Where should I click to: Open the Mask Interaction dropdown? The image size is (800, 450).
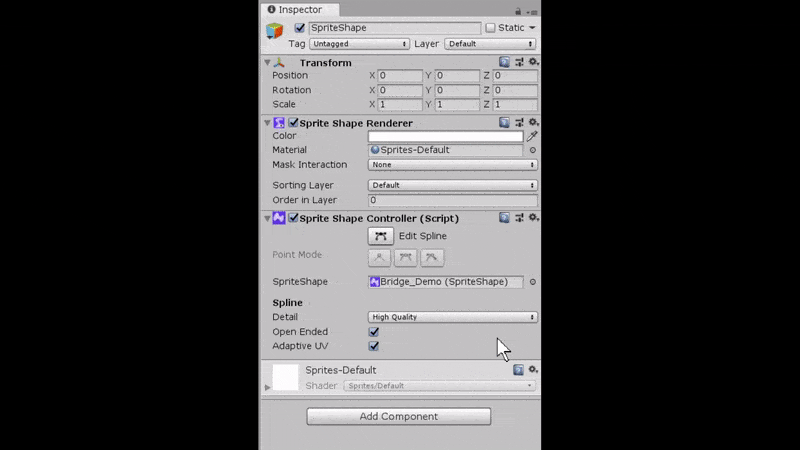(453, 165)
